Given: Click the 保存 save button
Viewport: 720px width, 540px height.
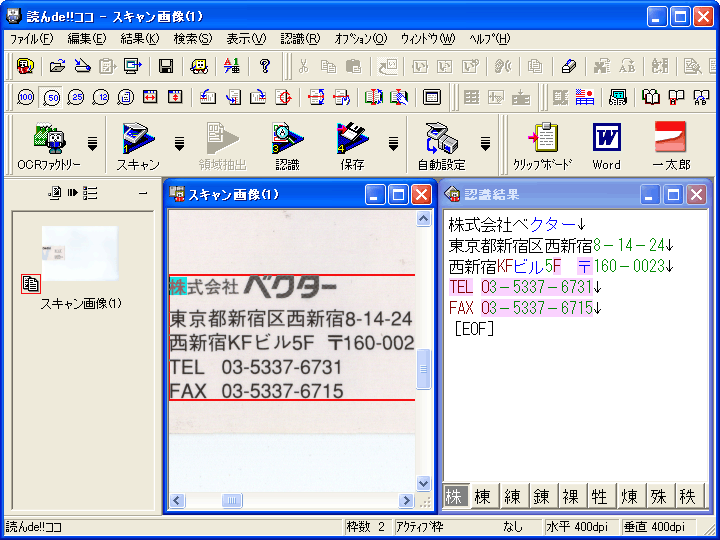Looking at the screenshot, I should pos(352,146).
